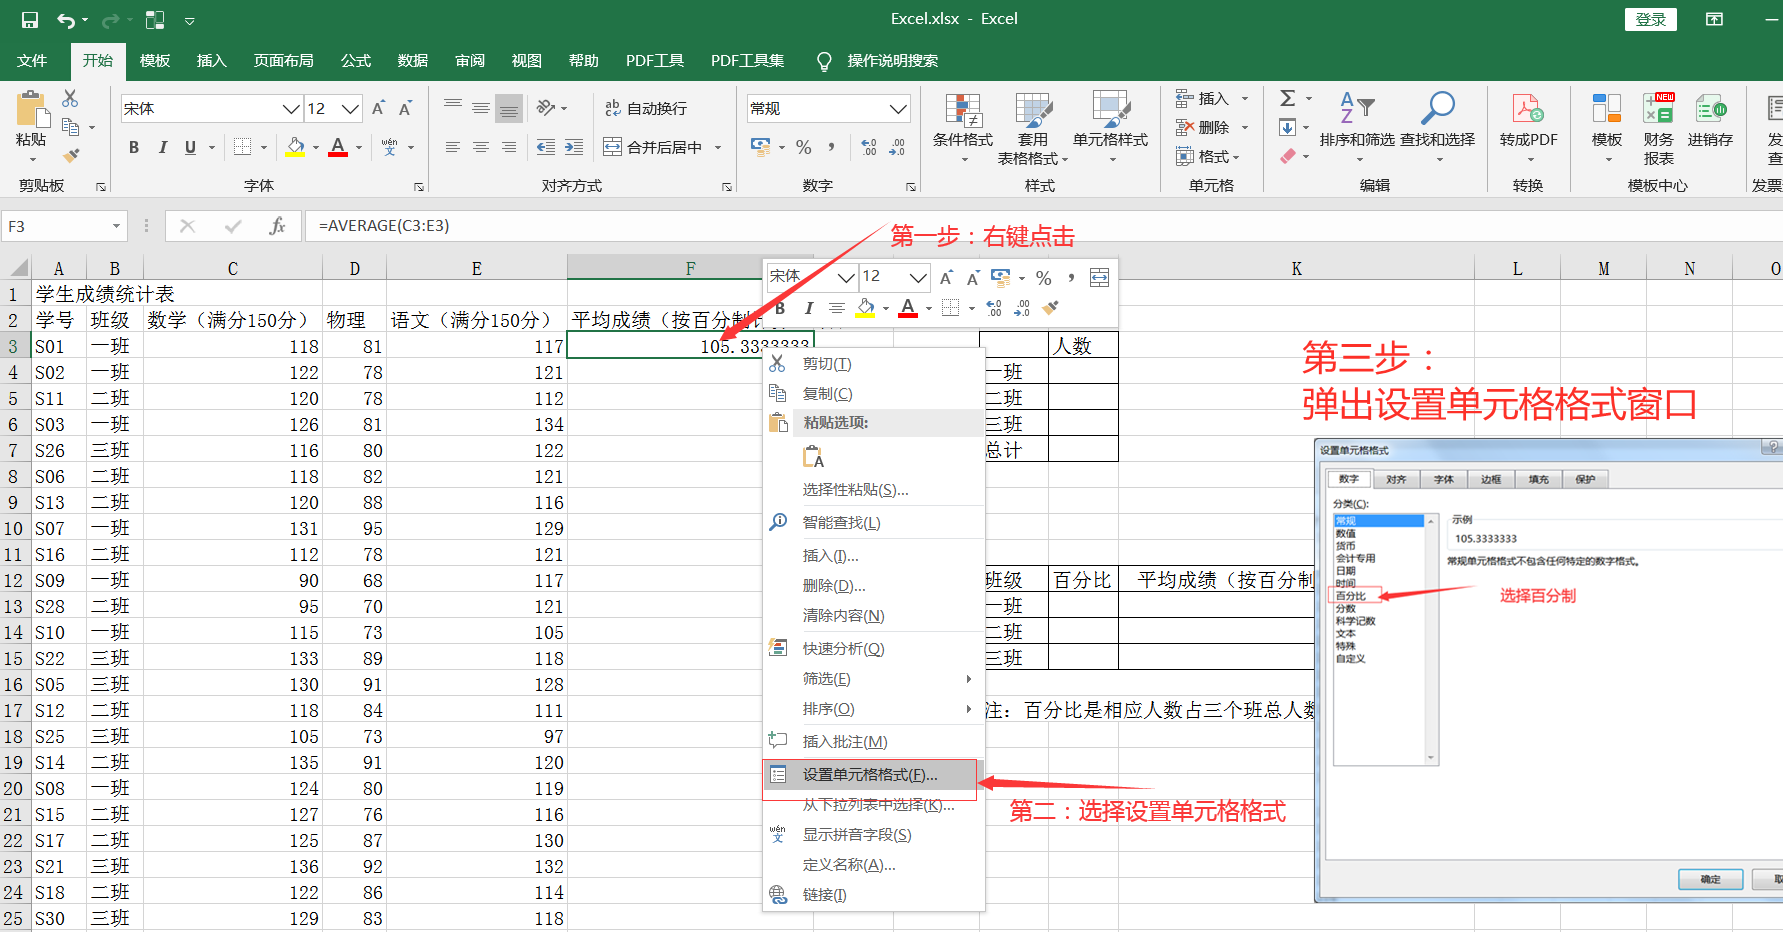Click the AutoSum Σ icon

(x=1289, y=98)
